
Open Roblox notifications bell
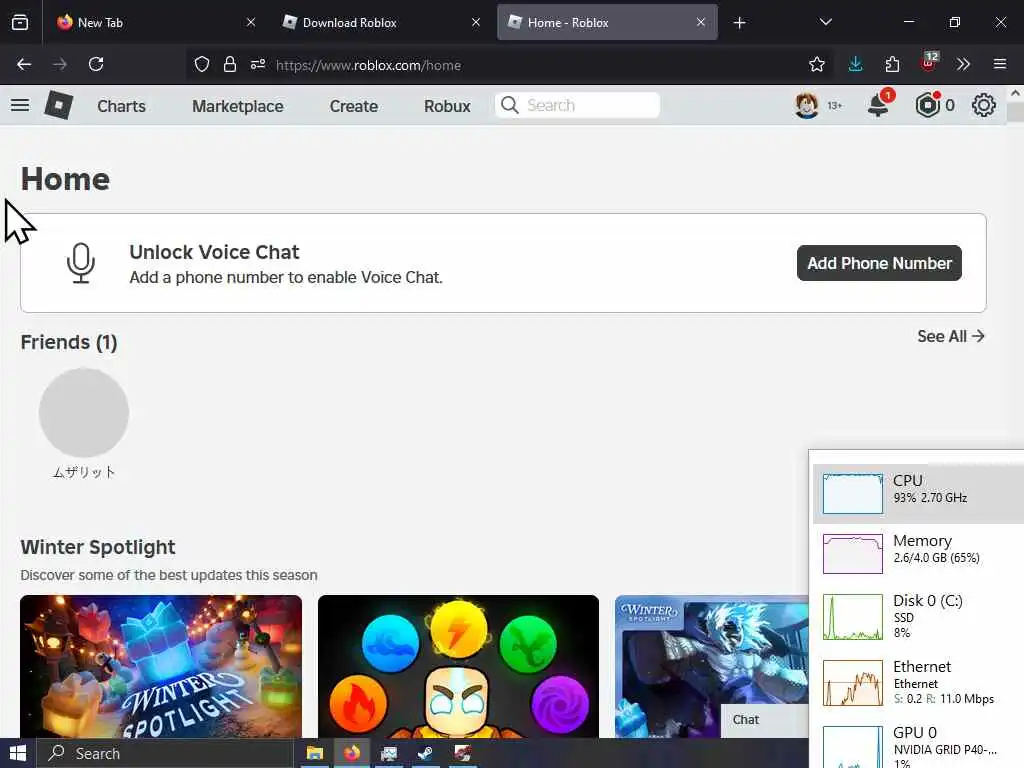tap(878, 104)
